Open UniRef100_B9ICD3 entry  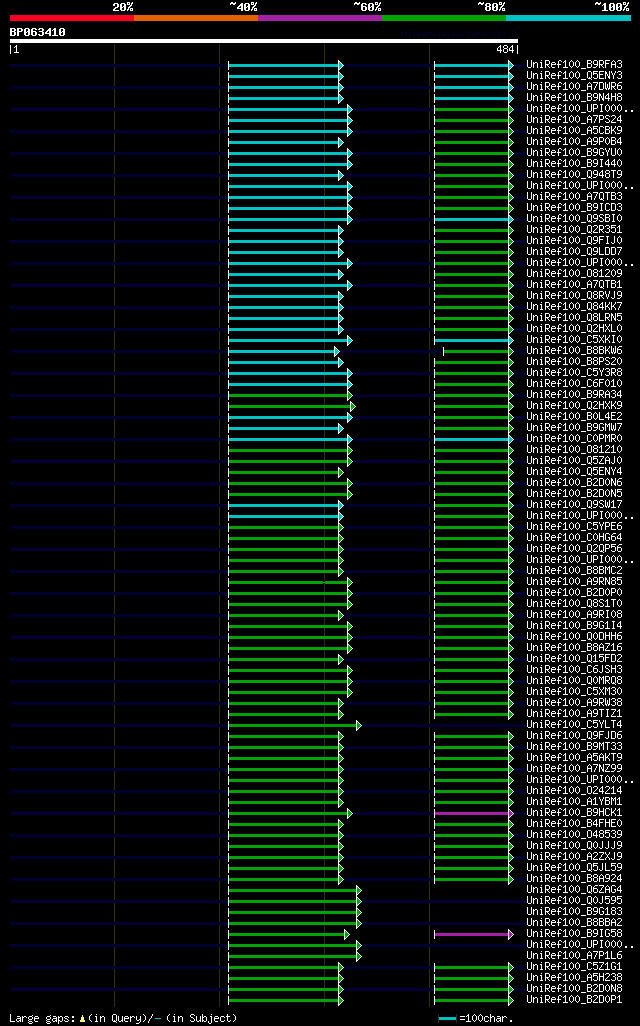point(575,207)
